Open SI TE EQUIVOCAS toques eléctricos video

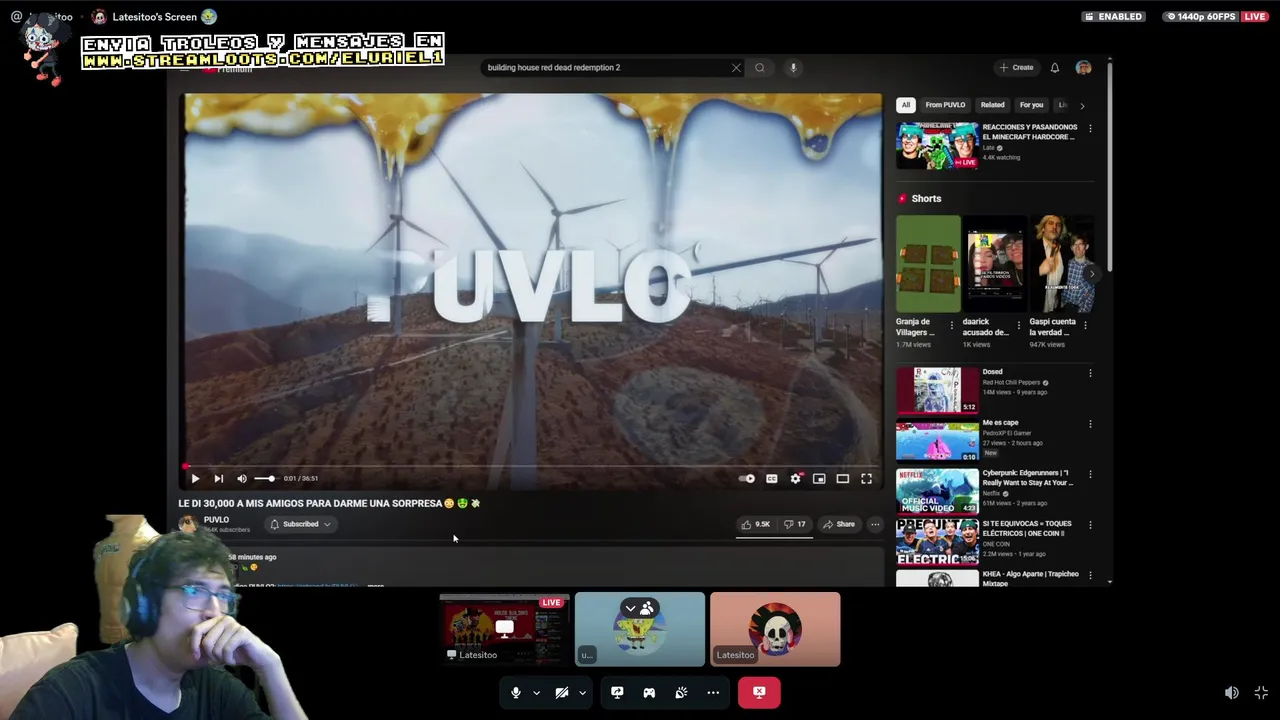(937, 543)
